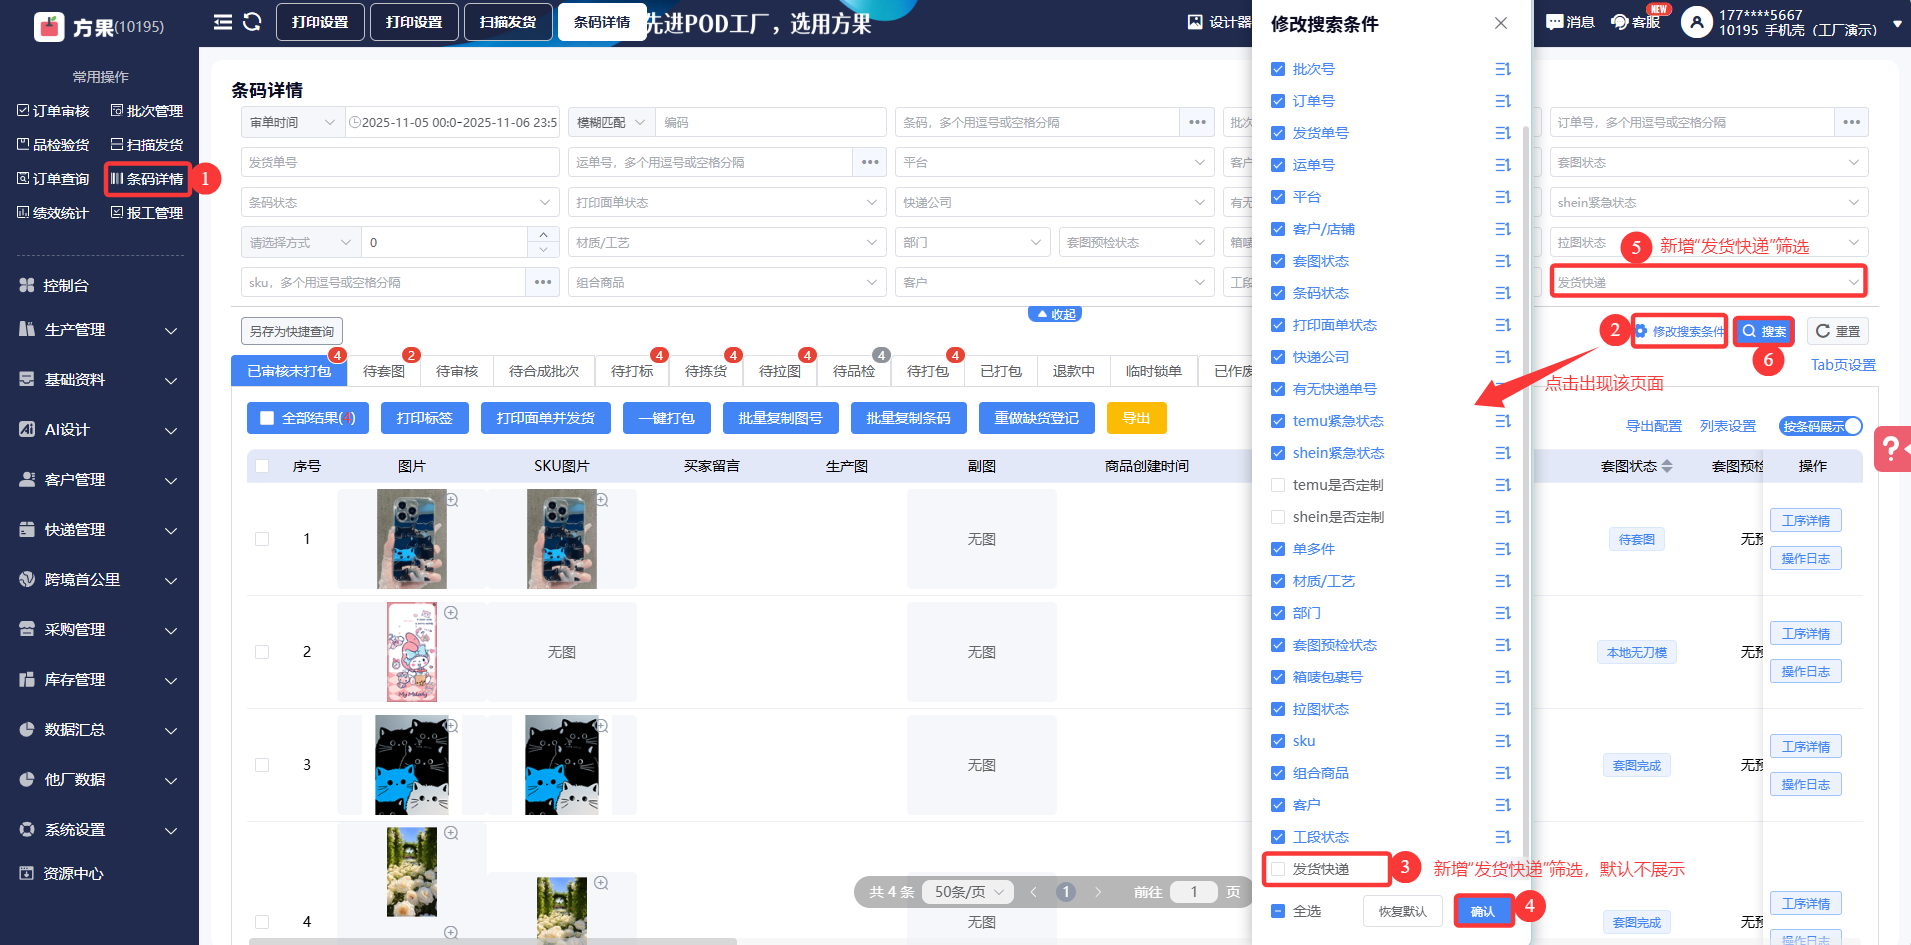Switch to the 待套图 status tab

384,371
